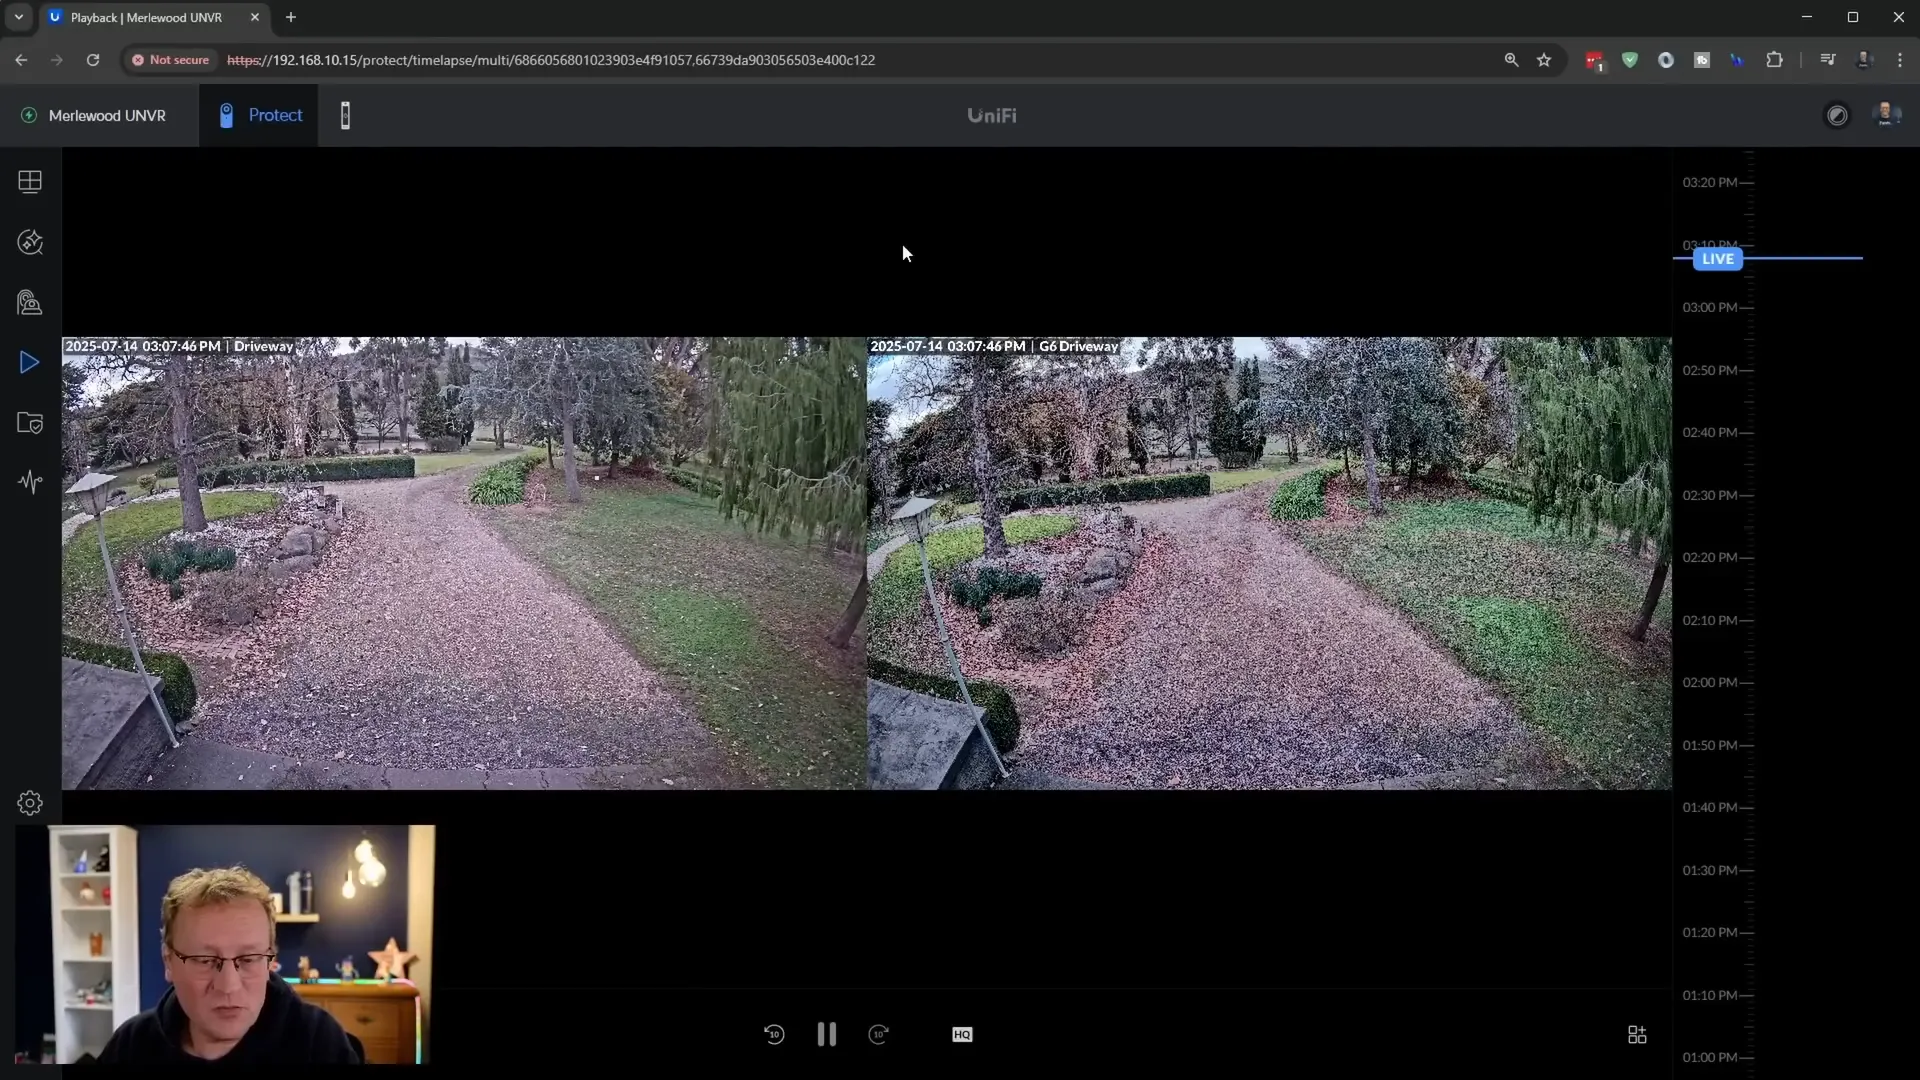Open the camera layout selector icon
This screenshot has width=1920, height=1080.
tap(1637, 1034)
